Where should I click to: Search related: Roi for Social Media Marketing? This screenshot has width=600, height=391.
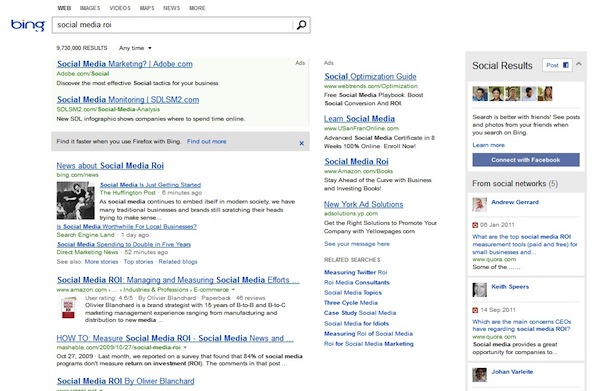(x=369, y=344)
